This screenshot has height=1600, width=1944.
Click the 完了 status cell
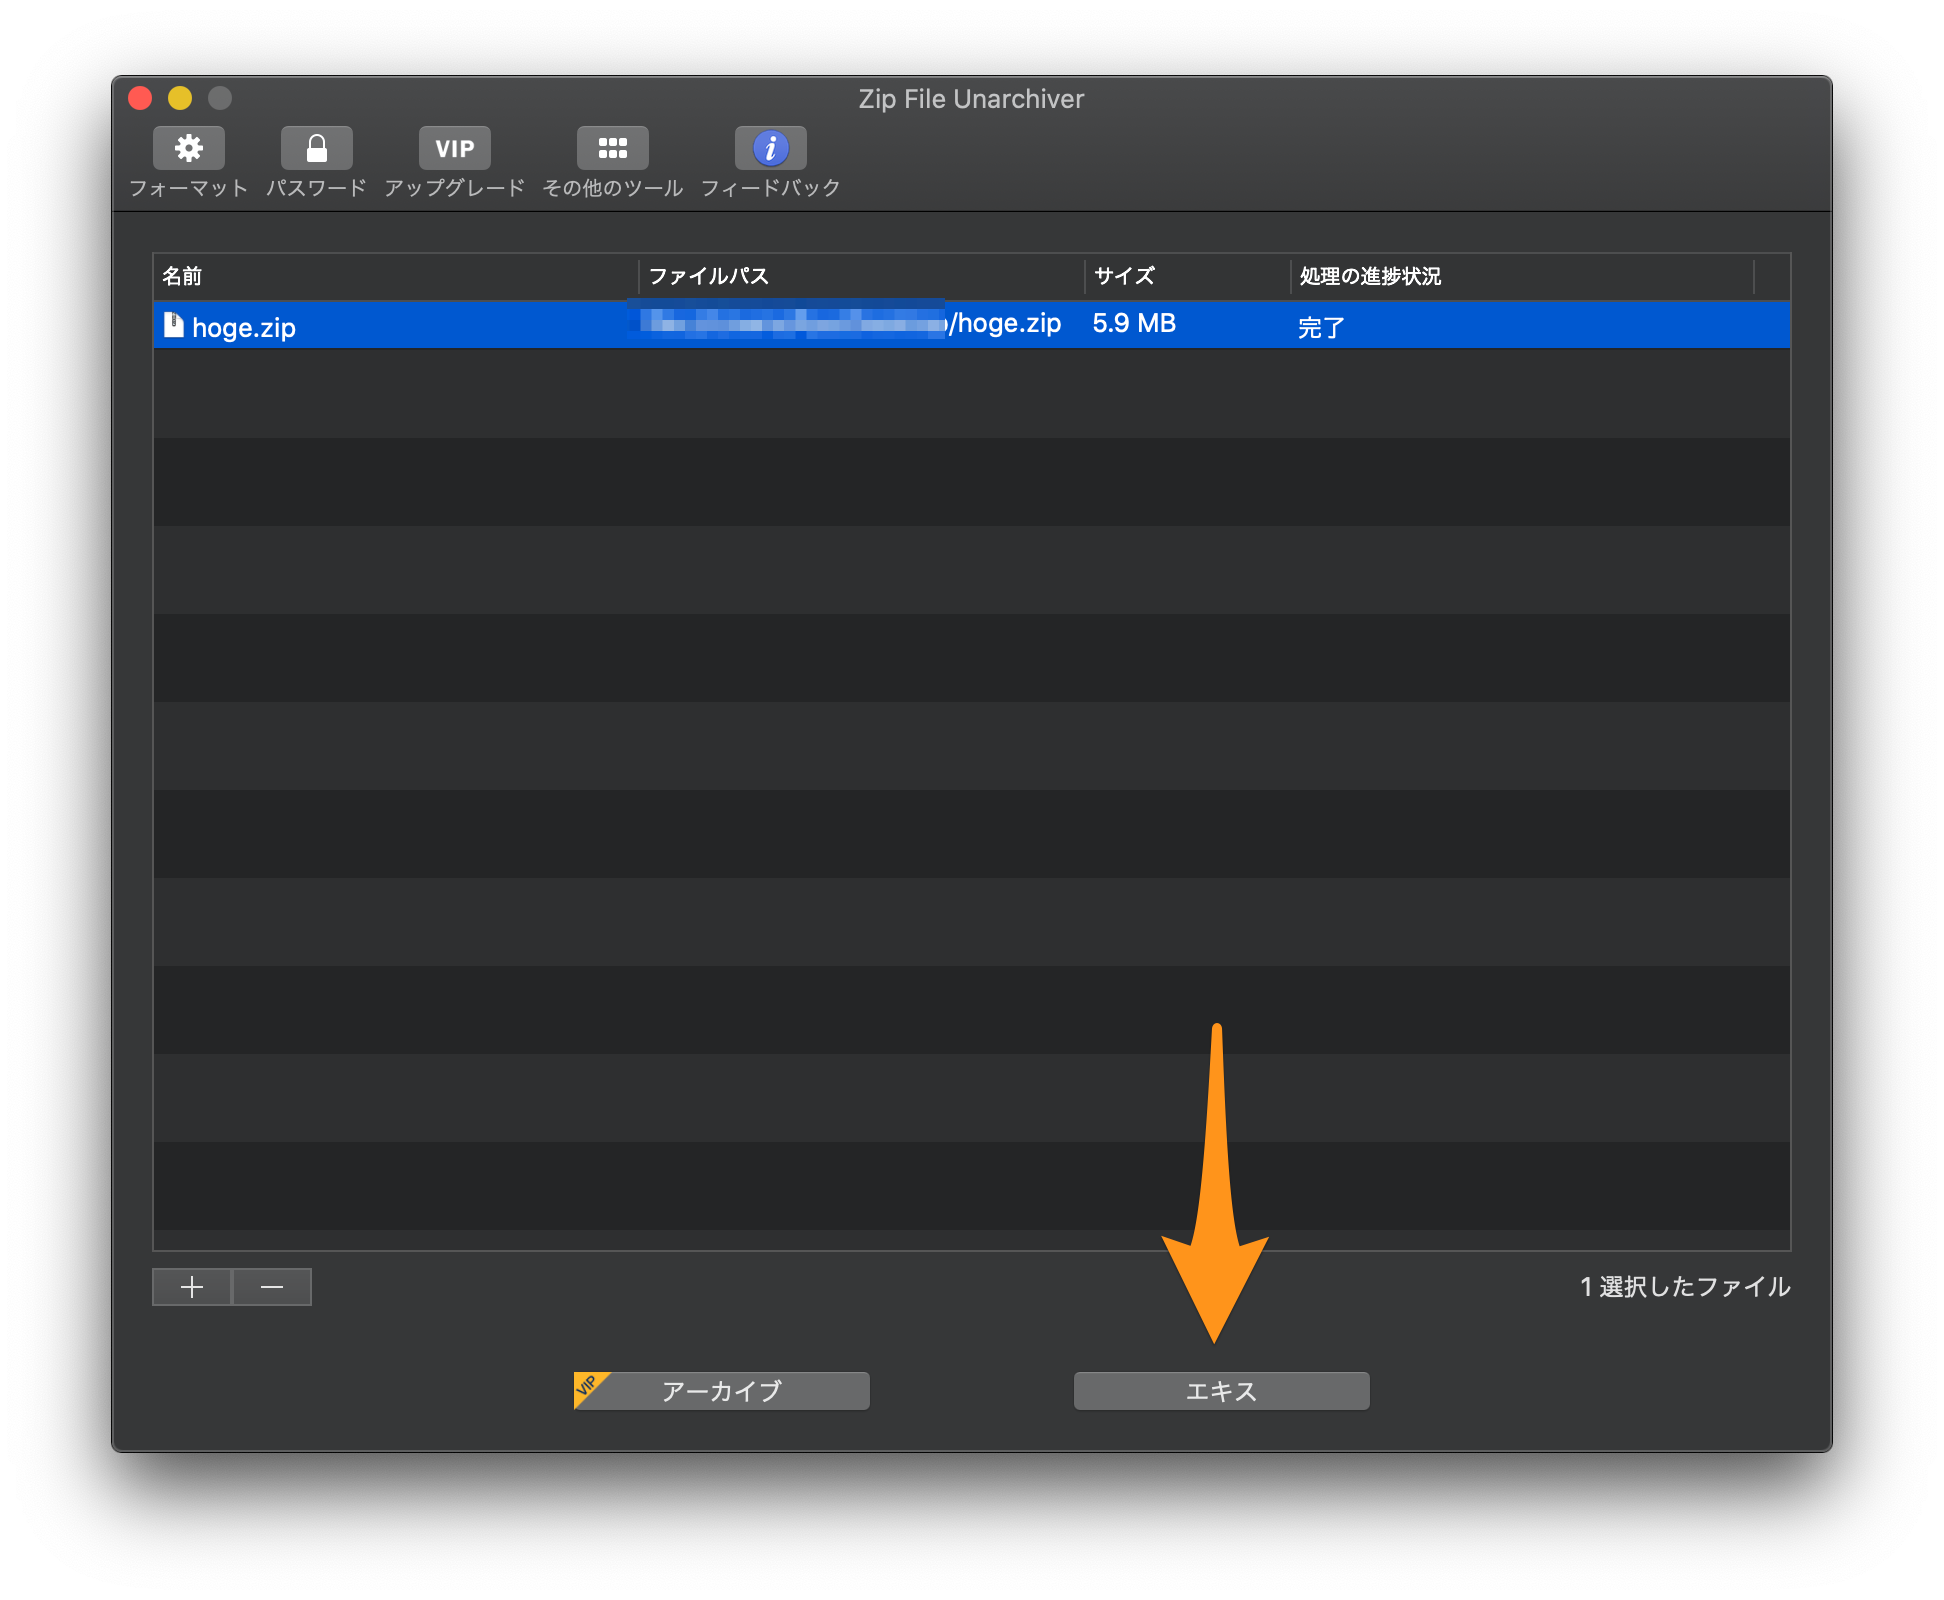click(1321, 327)
